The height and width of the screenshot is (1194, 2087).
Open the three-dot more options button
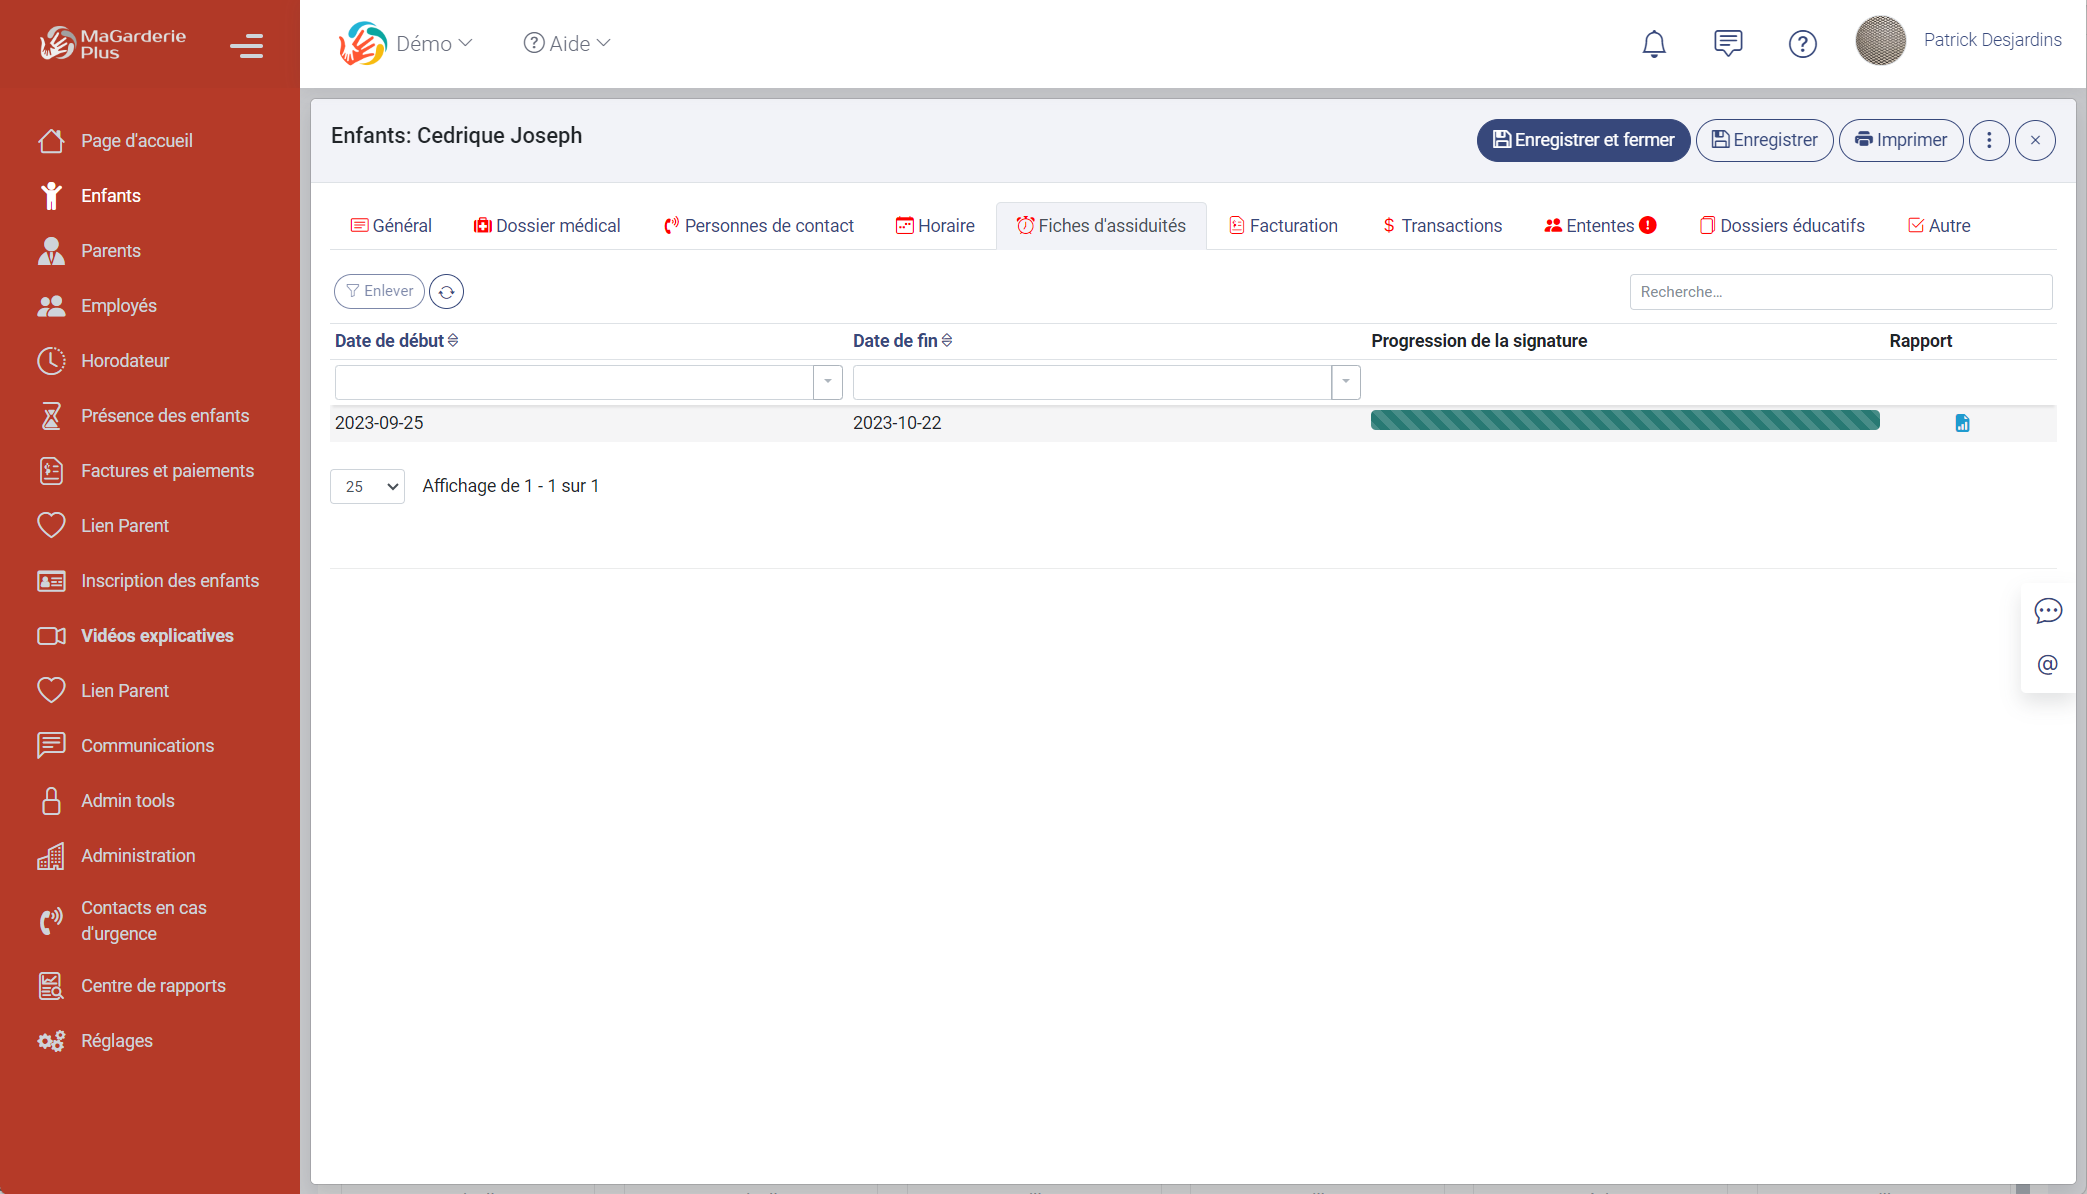click(1989, 140)
